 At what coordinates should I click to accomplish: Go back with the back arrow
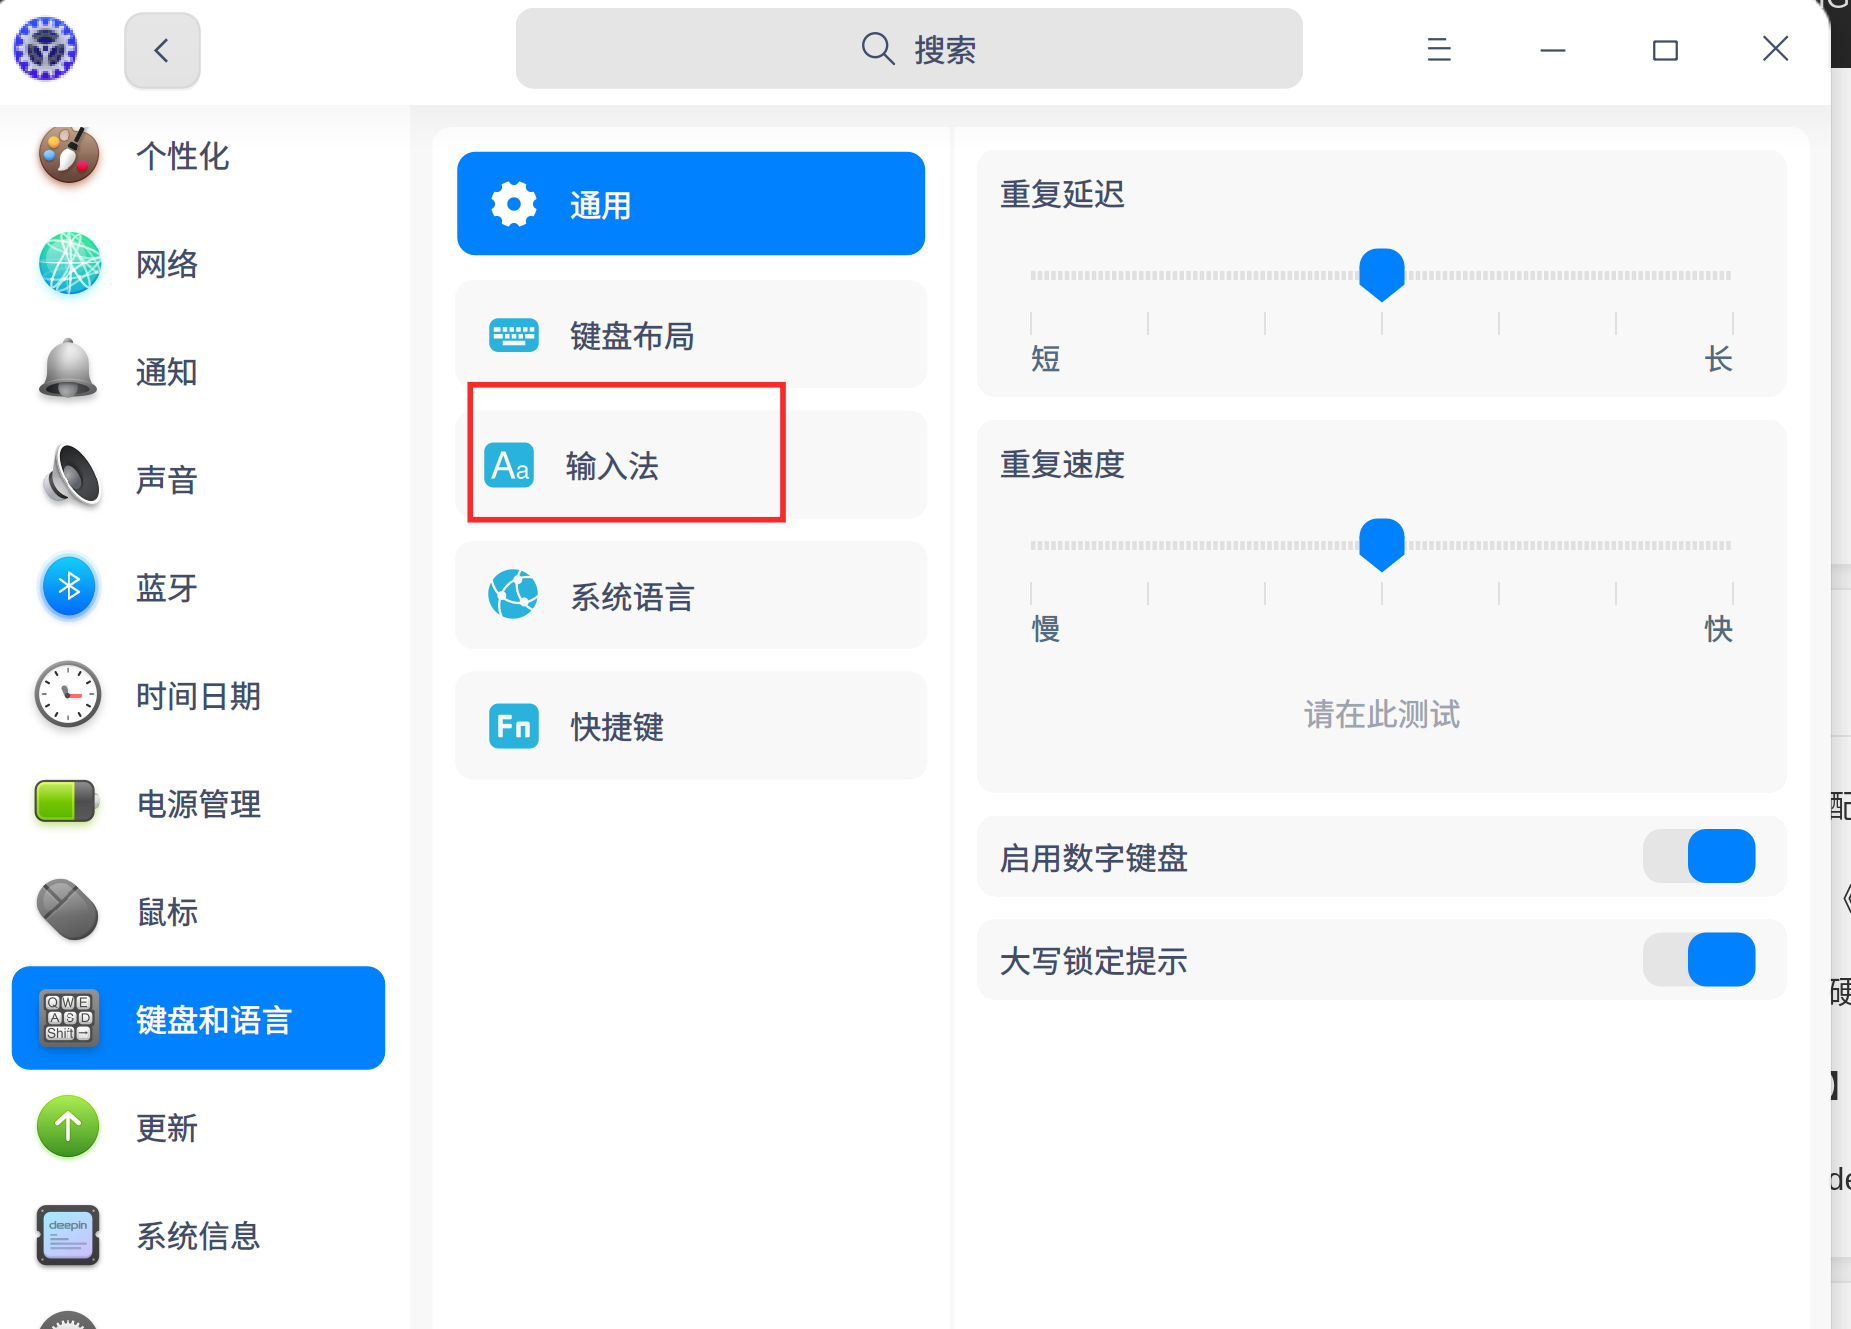tap(162, 49)
